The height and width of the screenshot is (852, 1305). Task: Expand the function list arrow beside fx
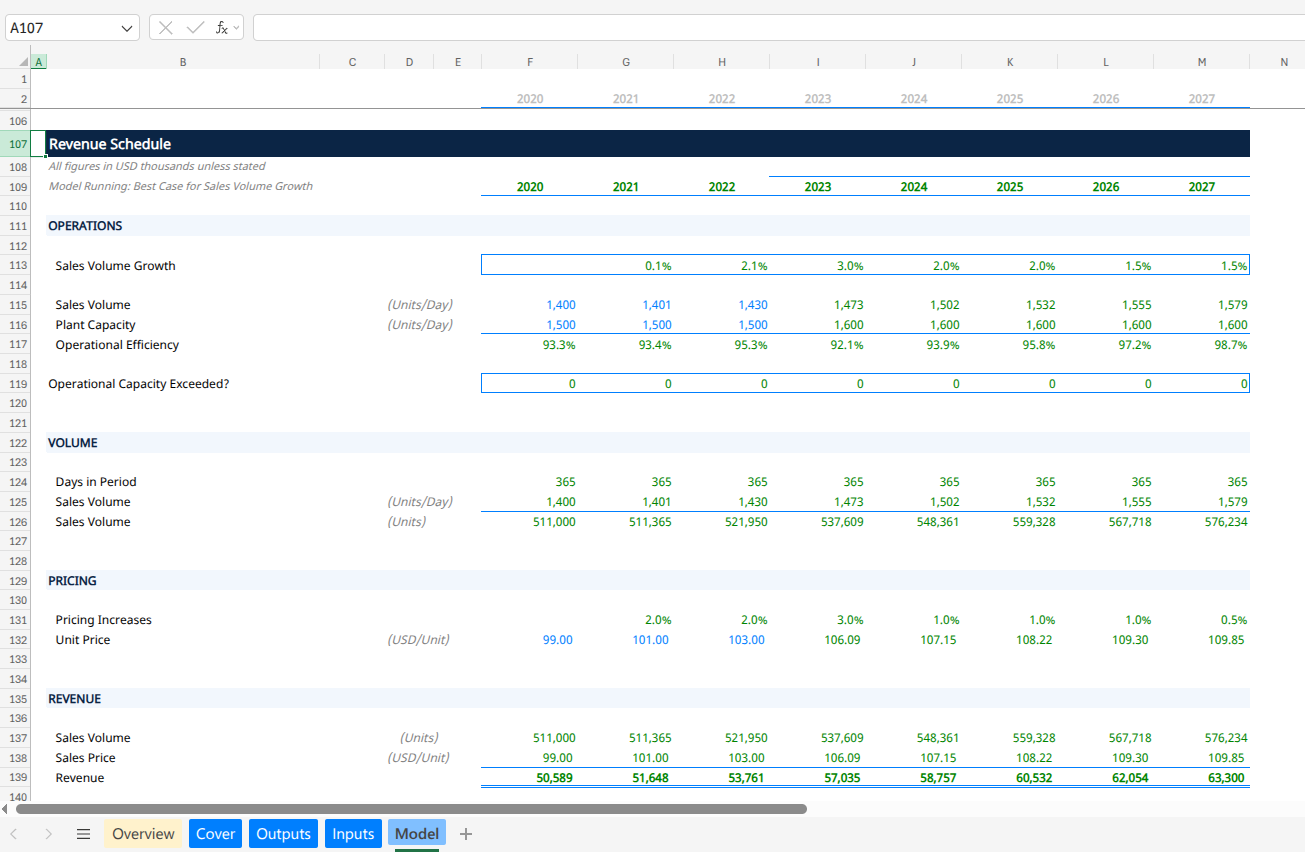tap(237, 28)
